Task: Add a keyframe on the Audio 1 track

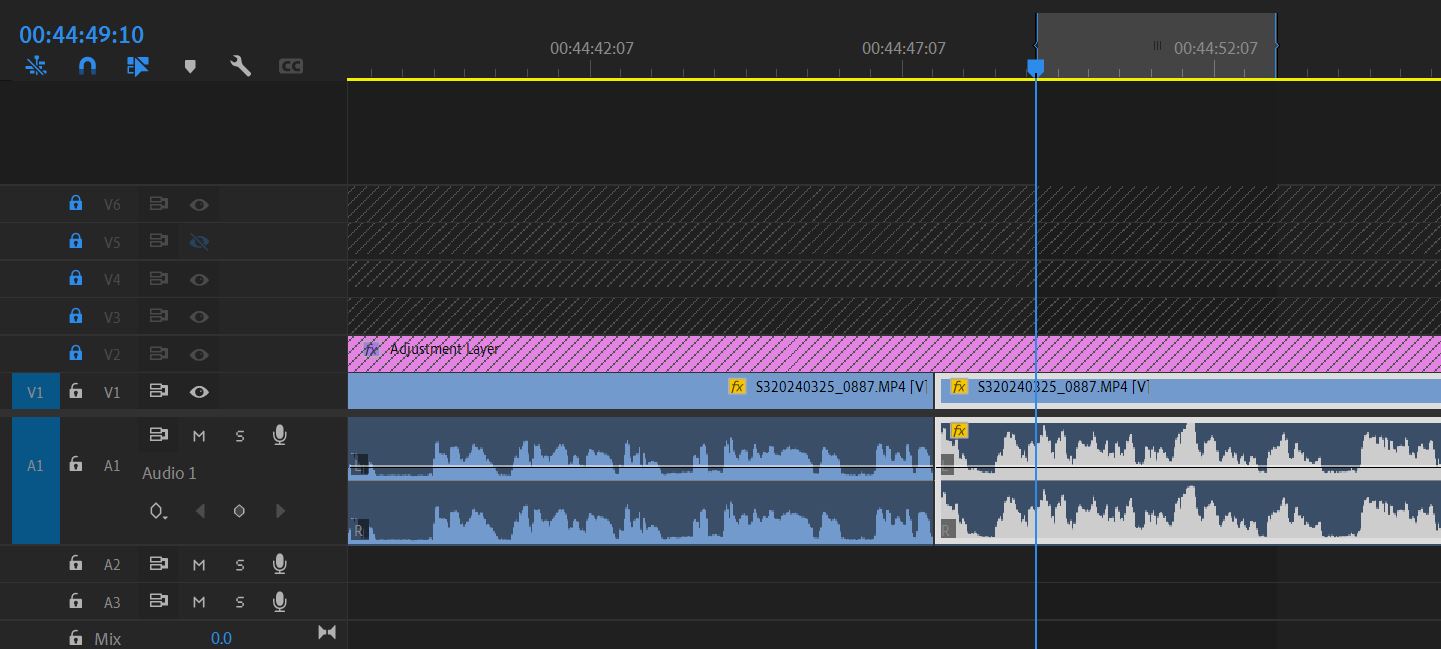Action: [x=239, y=511]
